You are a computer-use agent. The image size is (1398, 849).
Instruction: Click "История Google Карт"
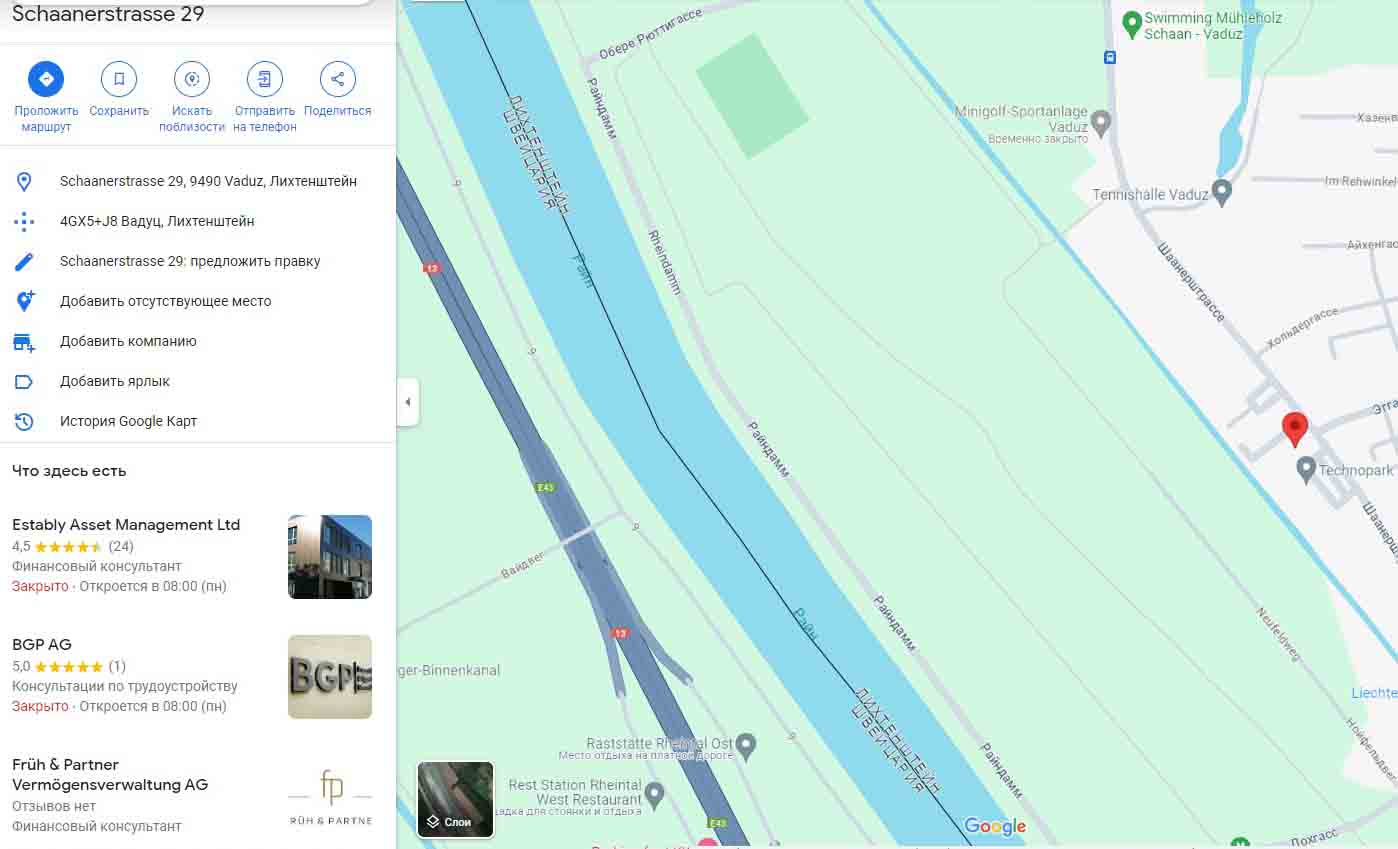[x=129, y=422]
